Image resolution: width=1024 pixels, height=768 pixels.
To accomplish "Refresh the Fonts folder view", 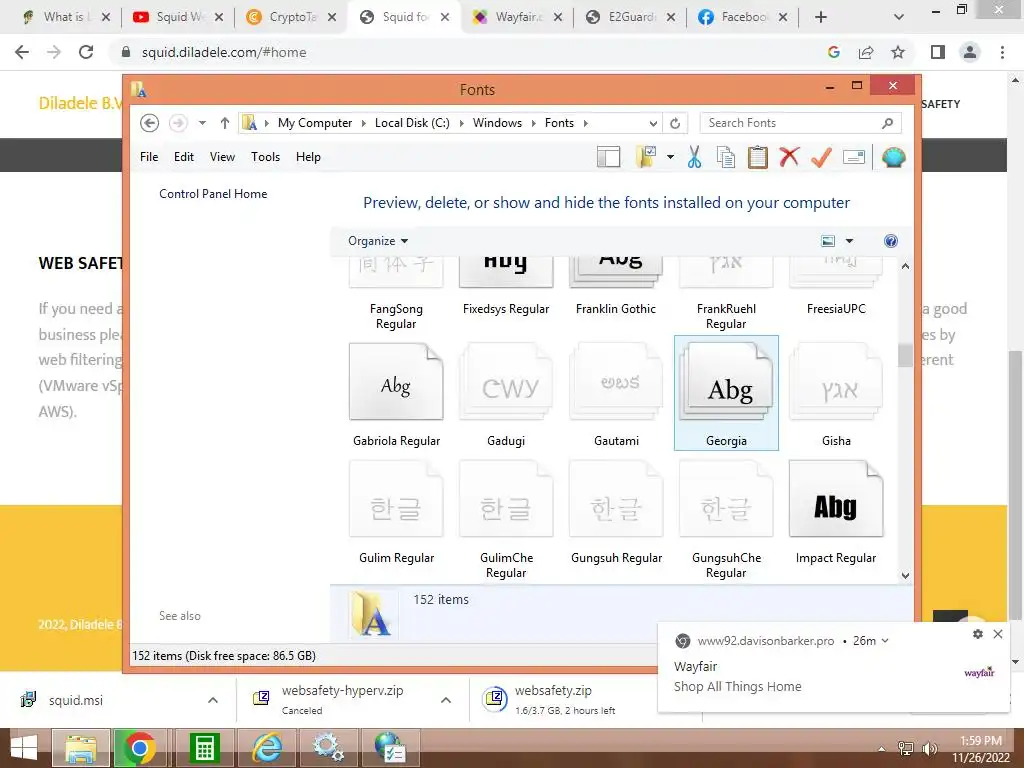I will pyautogui.click(x=675, y=123).
